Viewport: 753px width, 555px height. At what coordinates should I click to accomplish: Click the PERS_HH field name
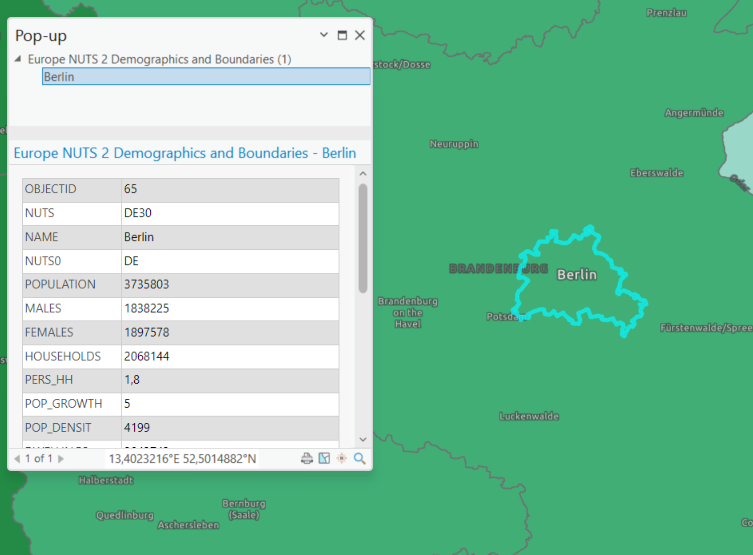click(x=49, y=380)
